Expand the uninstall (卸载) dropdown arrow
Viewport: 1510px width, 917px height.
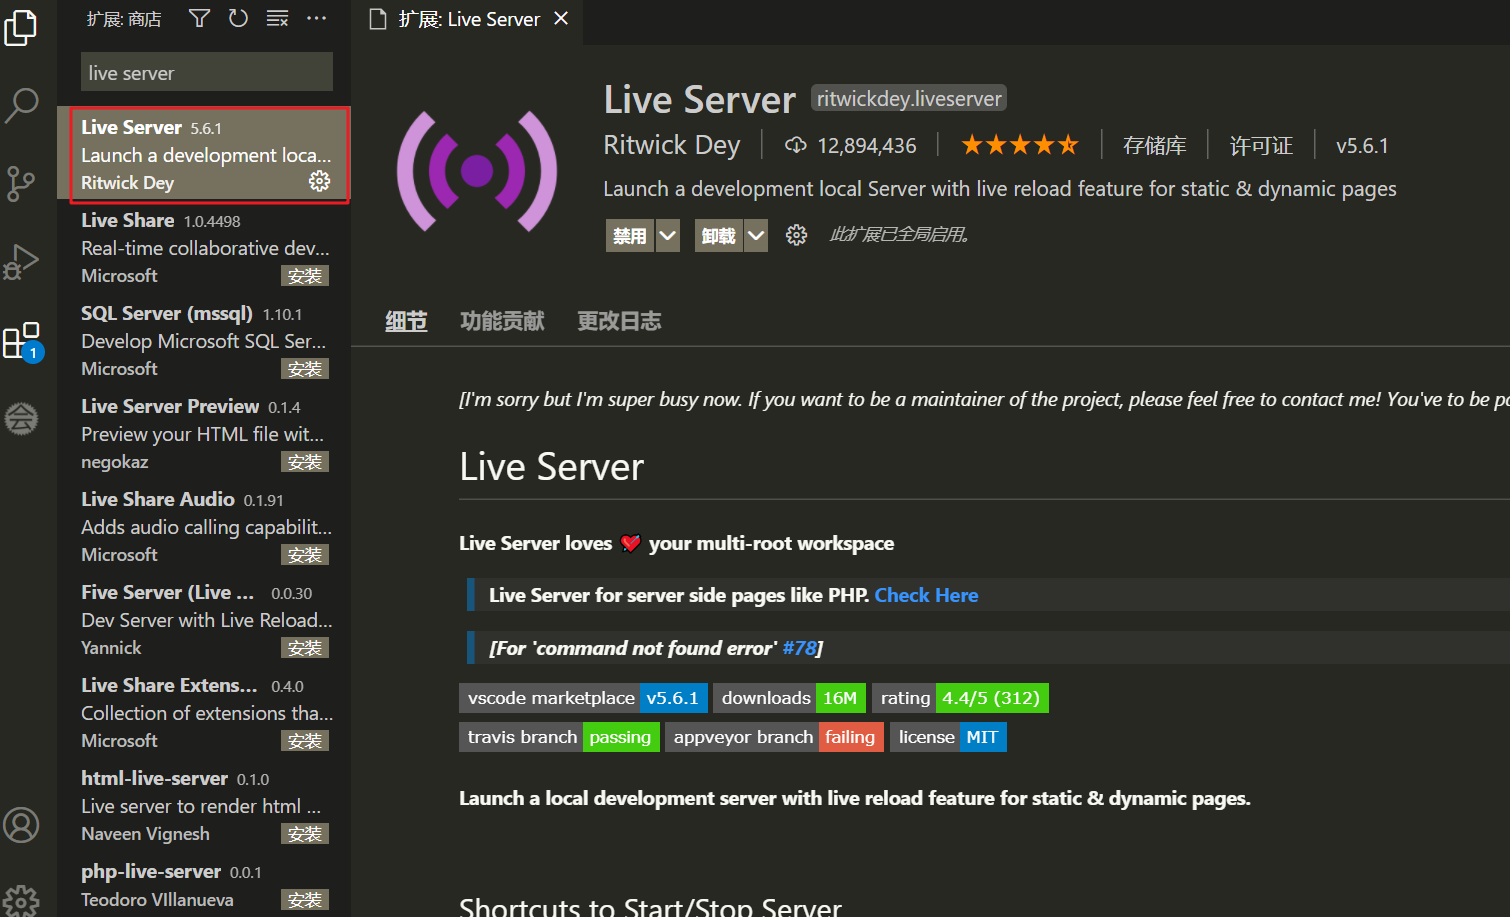756,236
